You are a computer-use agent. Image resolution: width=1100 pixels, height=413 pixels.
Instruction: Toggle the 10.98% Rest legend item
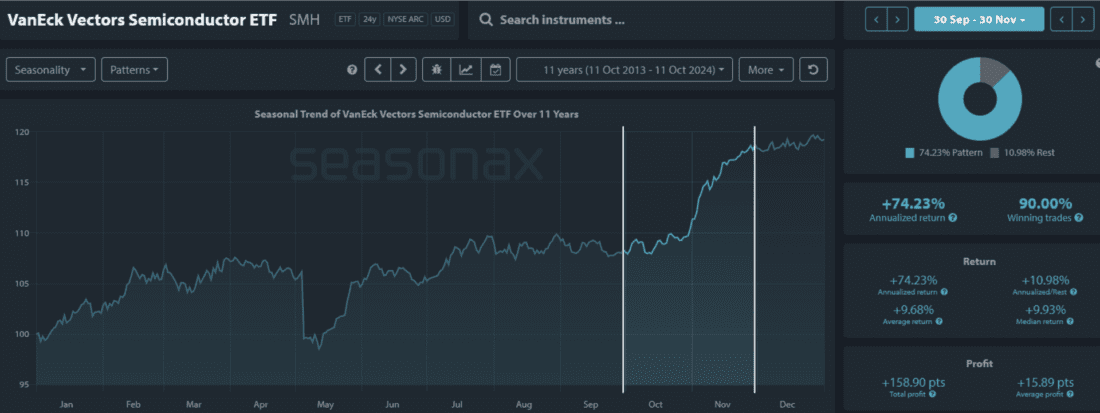click(x=1020, y=152)
